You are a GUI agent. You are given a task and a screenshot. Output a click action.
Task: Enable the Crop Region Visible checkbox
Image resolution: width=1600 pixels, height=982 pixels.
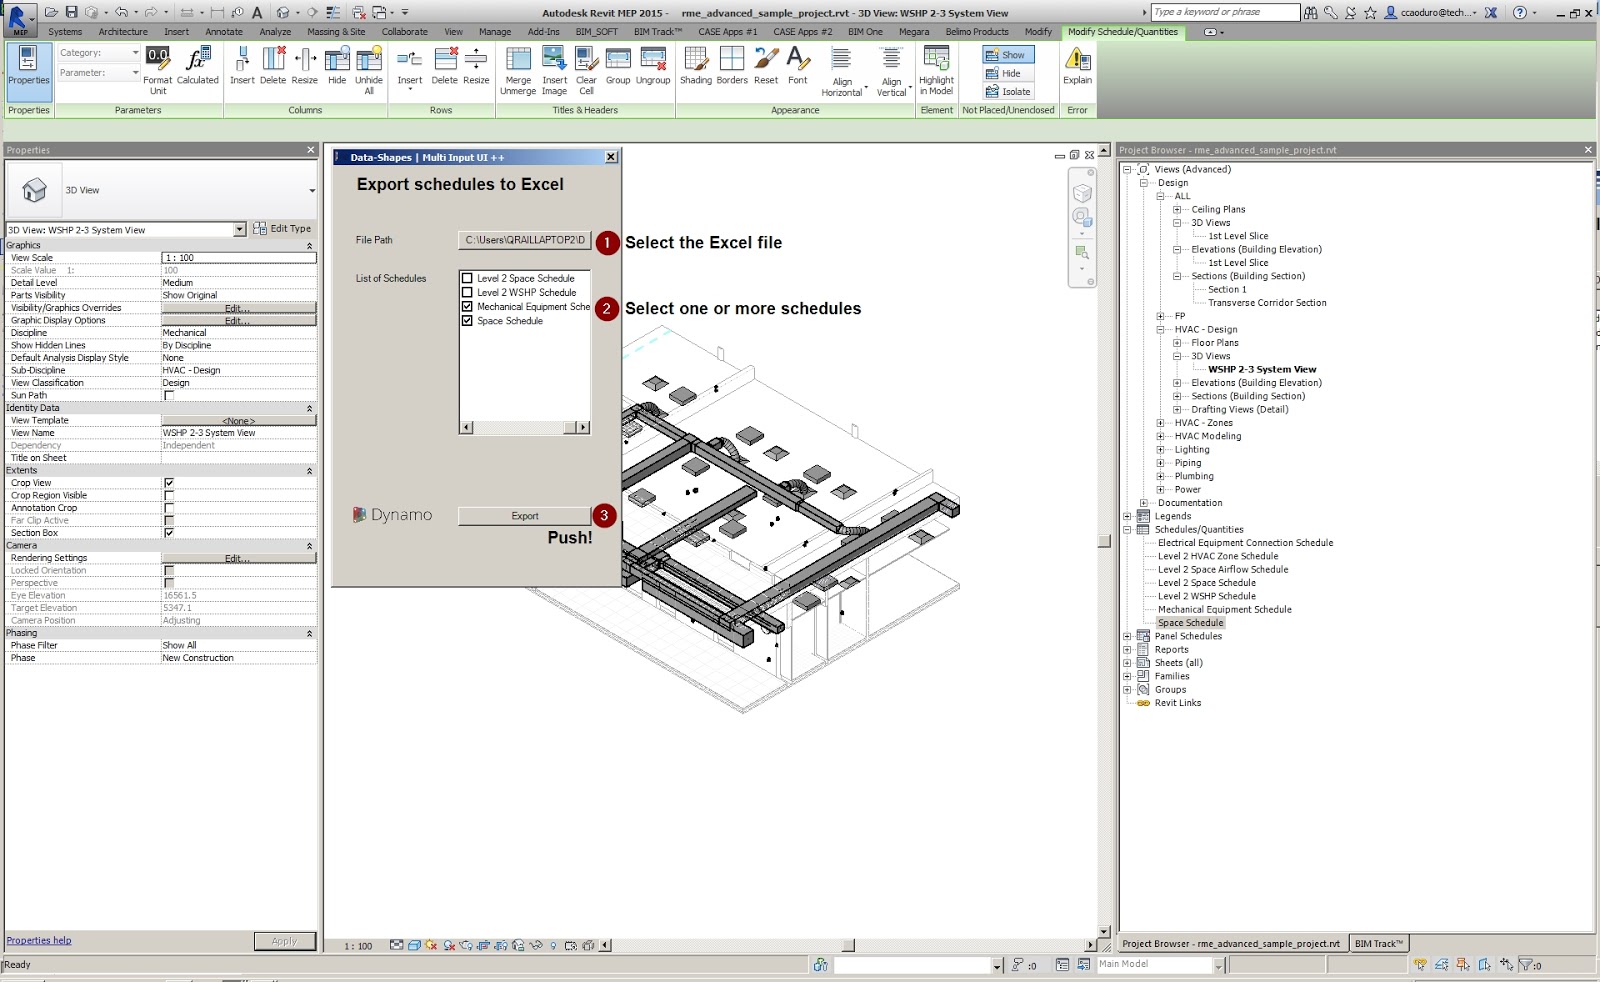170,494
